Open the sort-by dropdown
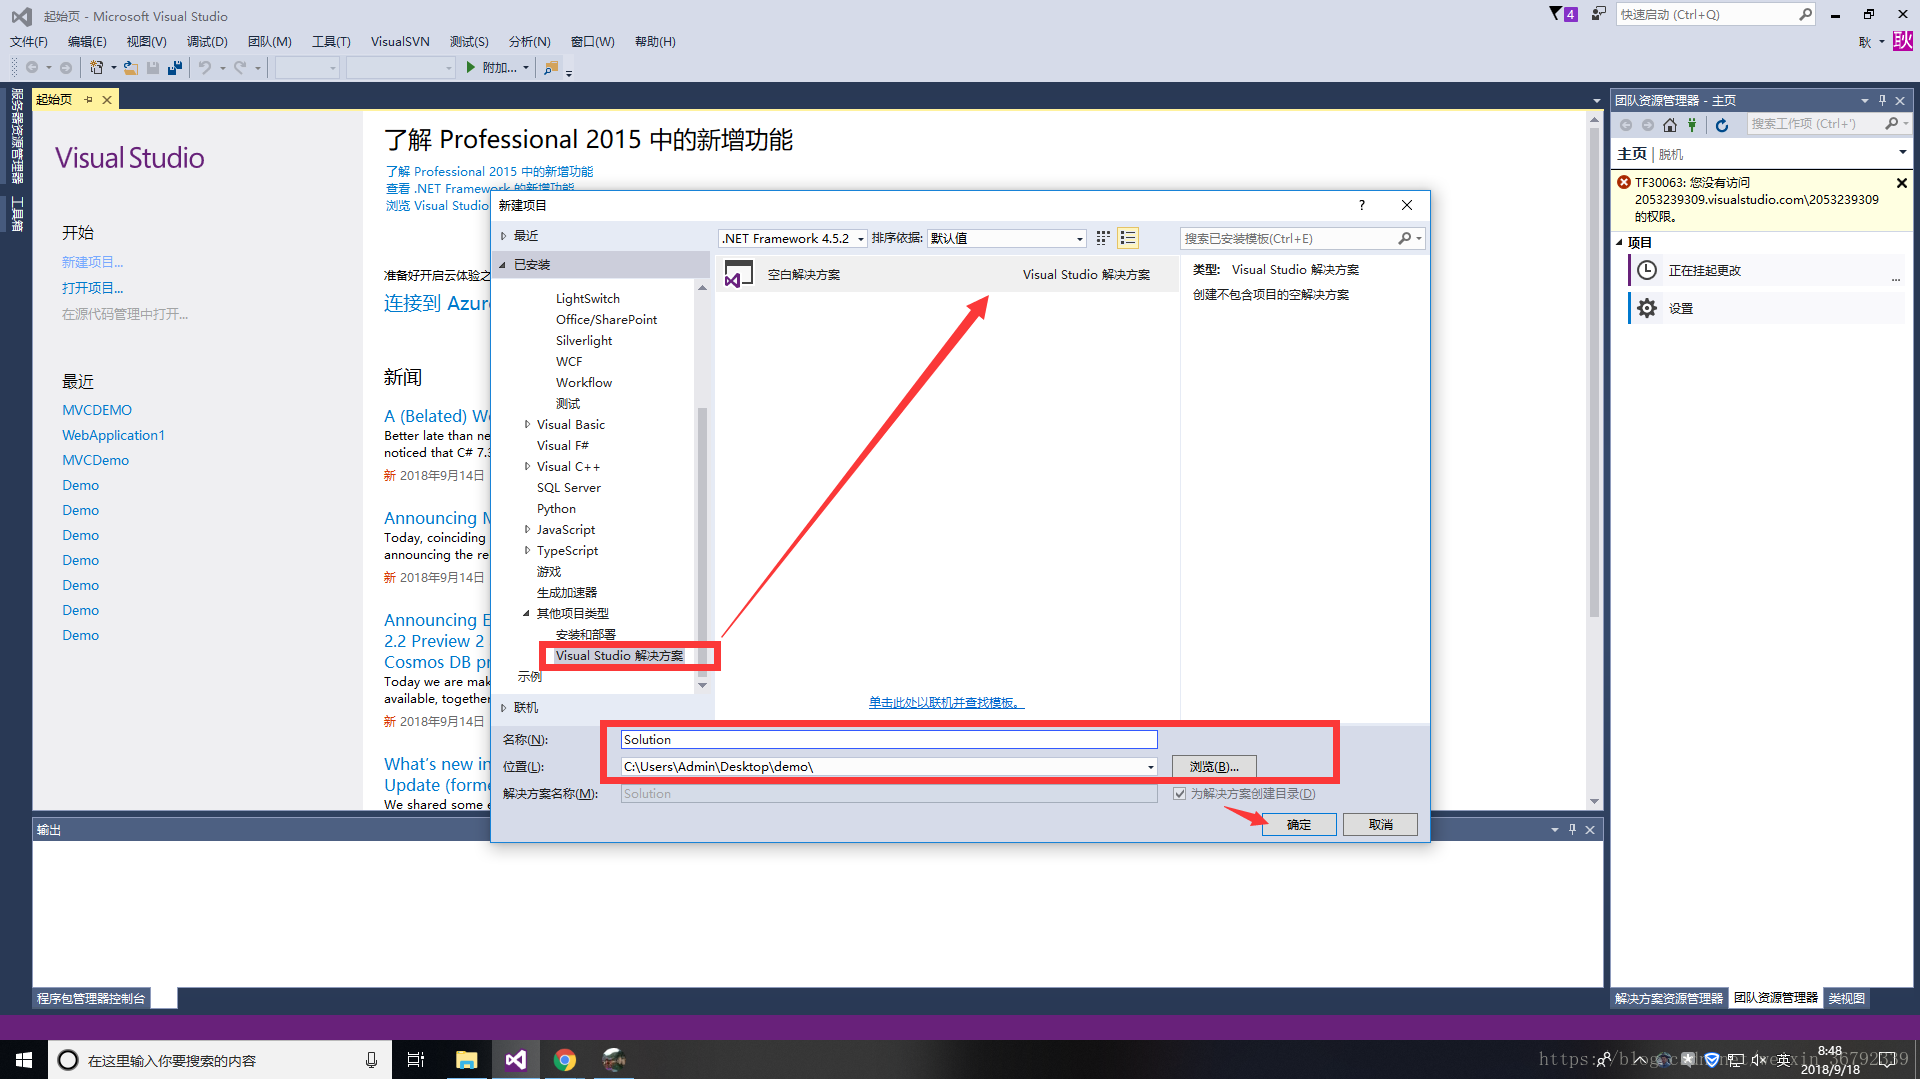 pyautogui.click(x=1080, y=239)
